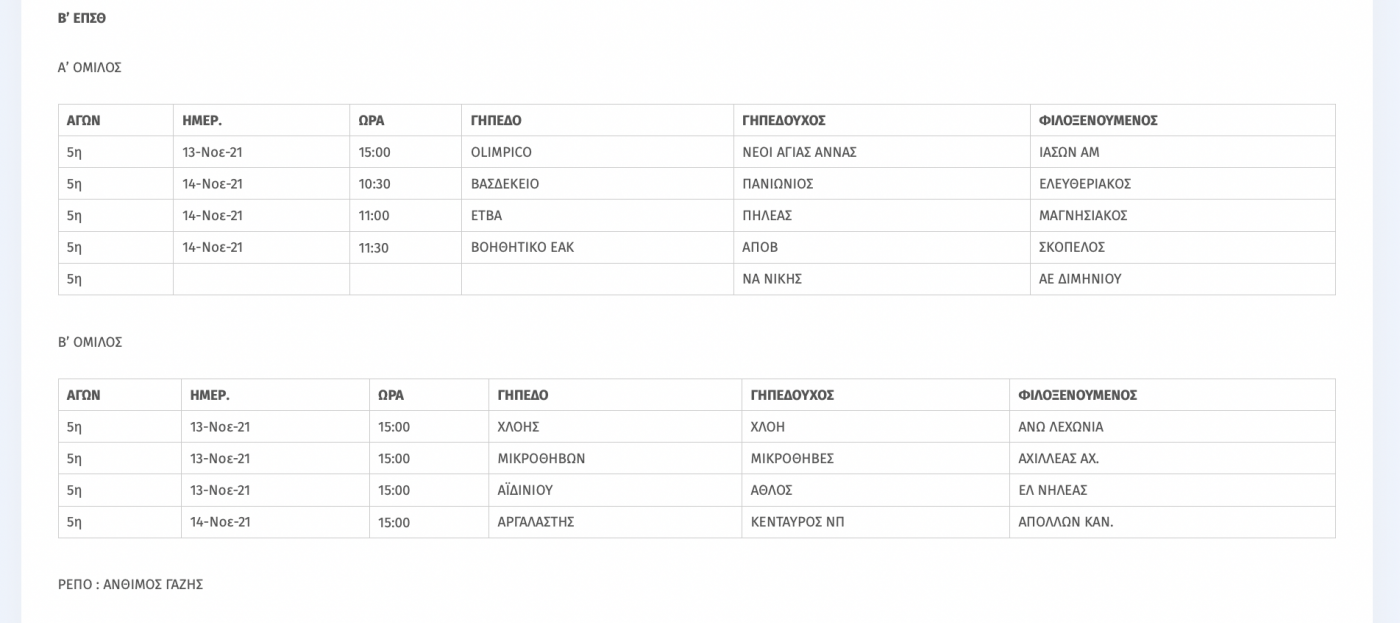Click the ΑΝΩ ΛΕΧΩΝΙΑ guest team cell

1172,427
